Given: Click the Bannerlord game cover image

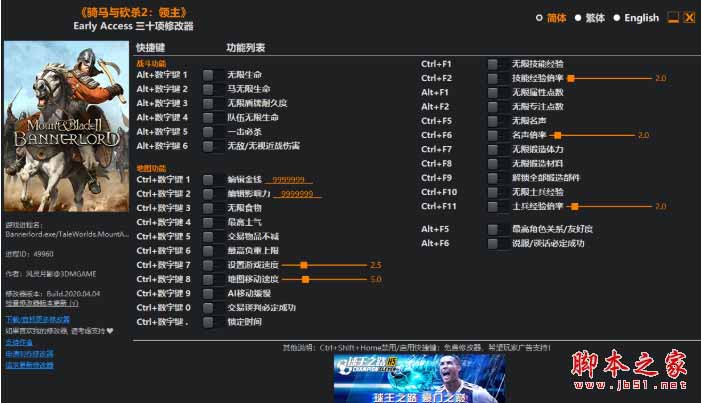Looking at the screenshot, I should tap(66, 127).
